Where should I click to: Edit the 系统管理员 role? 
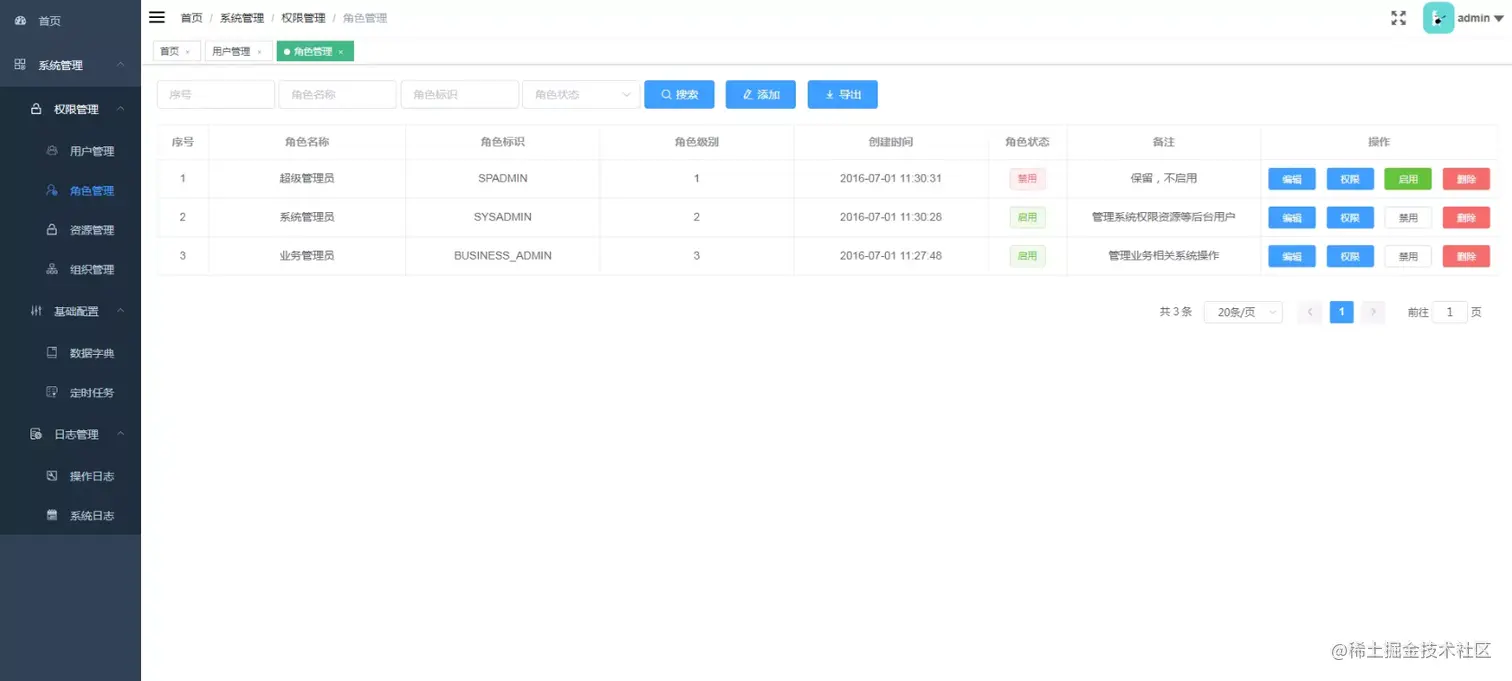click(1292, 217)
